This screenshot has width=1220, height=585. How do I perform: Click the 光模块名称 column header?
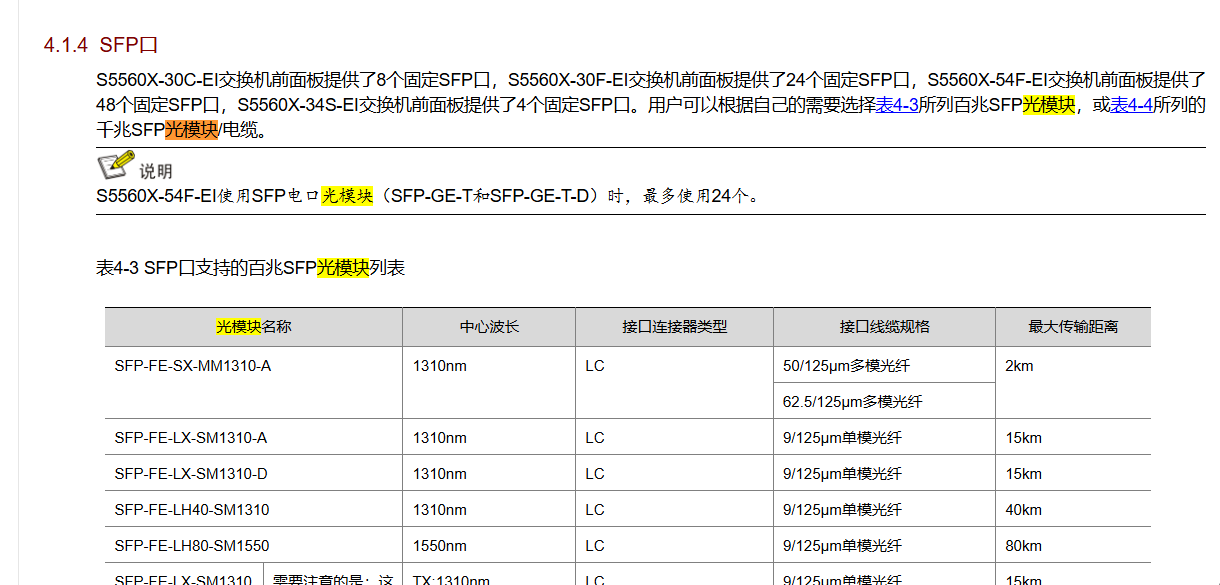click(254, 327)
